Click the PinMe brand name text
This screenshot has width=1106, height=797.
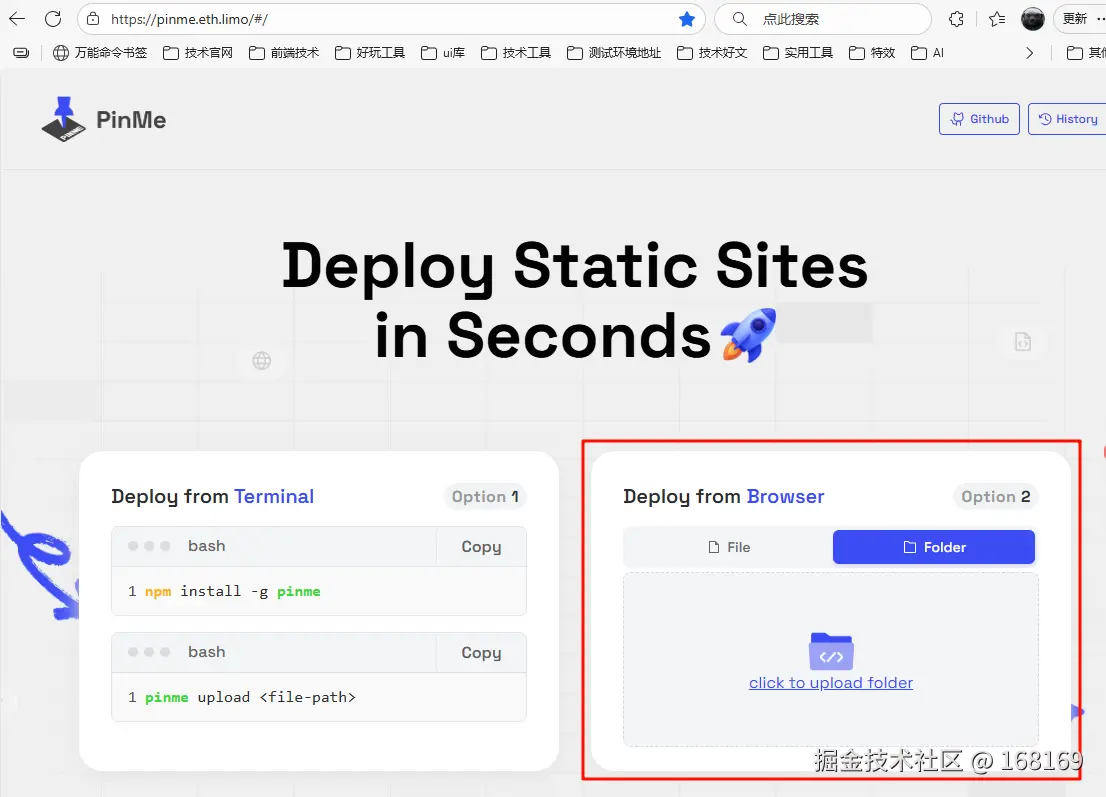click(131, 120)
